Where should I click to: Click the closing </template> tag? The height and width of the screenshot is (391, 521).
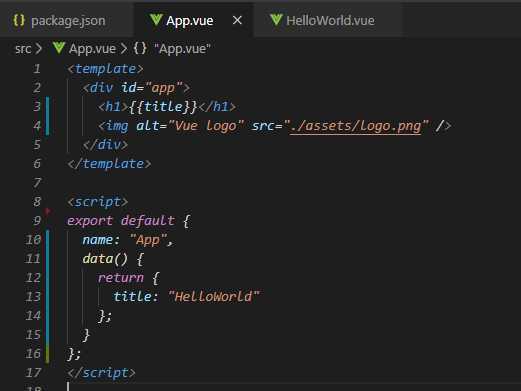tap(109, 164)
